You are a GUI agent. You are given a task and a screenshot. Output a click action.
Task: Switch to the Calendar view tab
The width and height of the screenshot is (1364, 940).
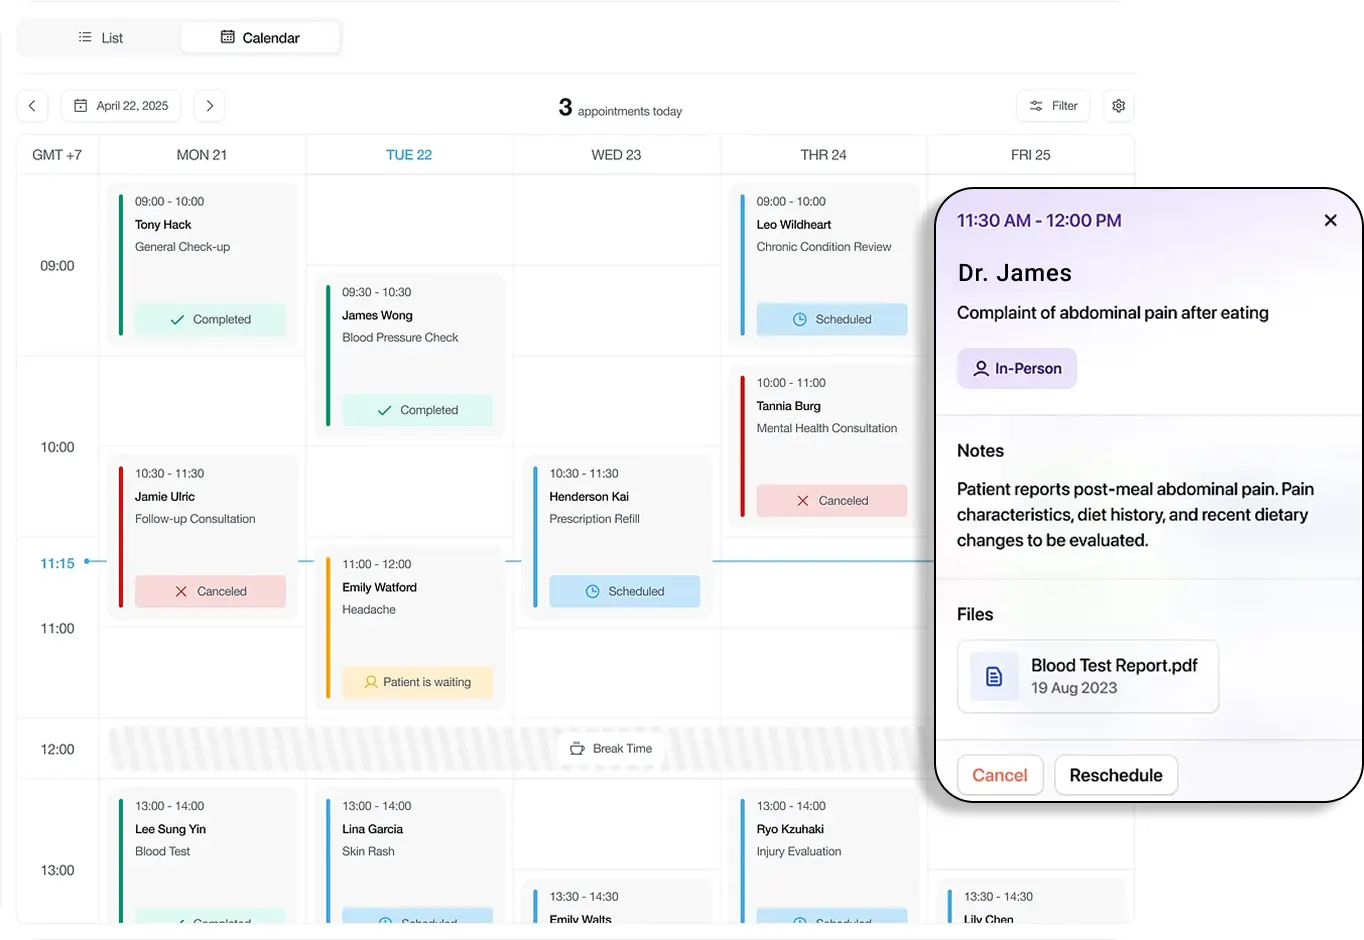260,37
